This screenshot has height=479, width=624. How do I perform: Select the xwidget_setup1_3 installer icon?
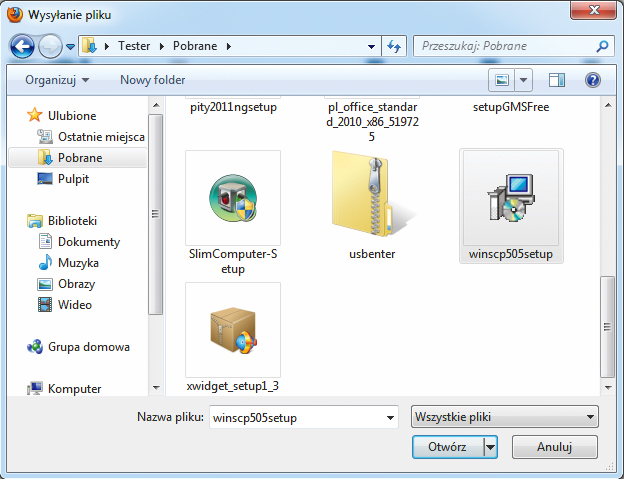click(x=233, y=328)
